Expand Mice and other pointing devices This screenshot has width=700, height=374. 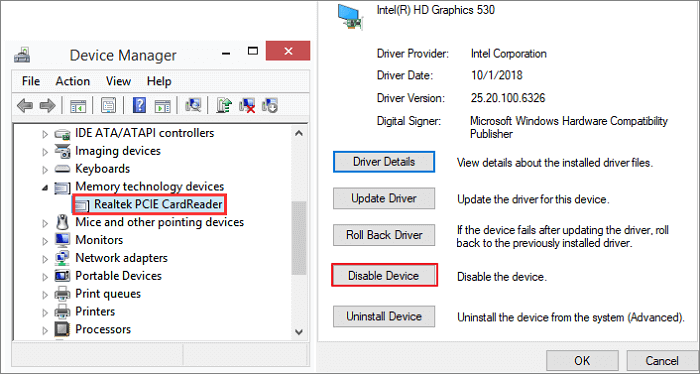coord(45,223)
